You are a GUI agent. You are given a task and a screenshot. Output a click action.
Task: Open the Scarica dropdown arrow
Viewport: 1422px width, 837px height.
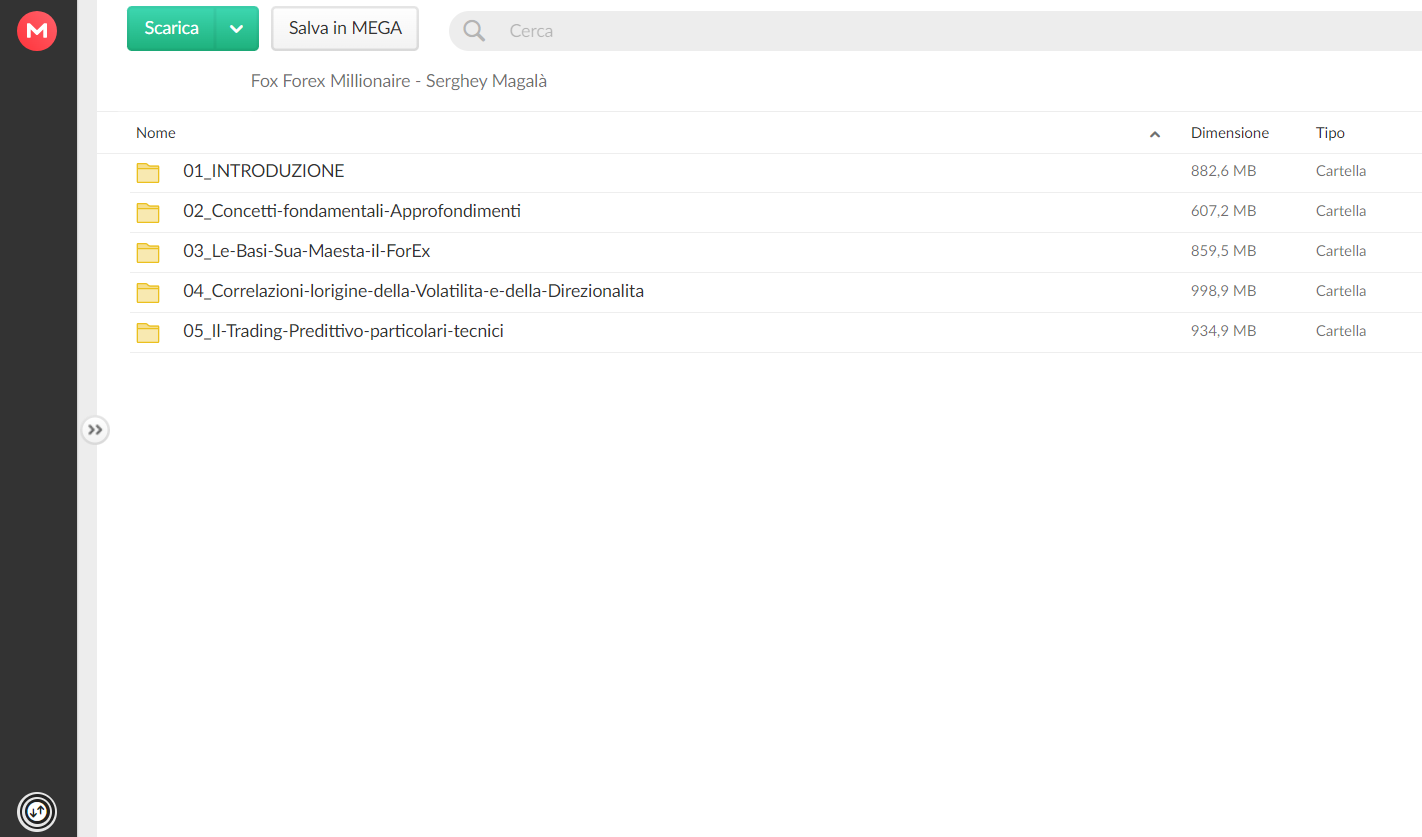point(237,28)
